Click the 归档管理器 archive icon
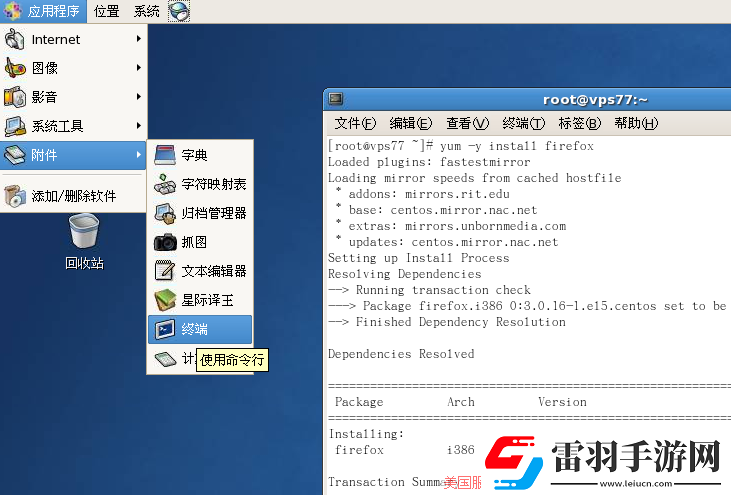Viewport: 731px width, 495px height. click(165, 213)
